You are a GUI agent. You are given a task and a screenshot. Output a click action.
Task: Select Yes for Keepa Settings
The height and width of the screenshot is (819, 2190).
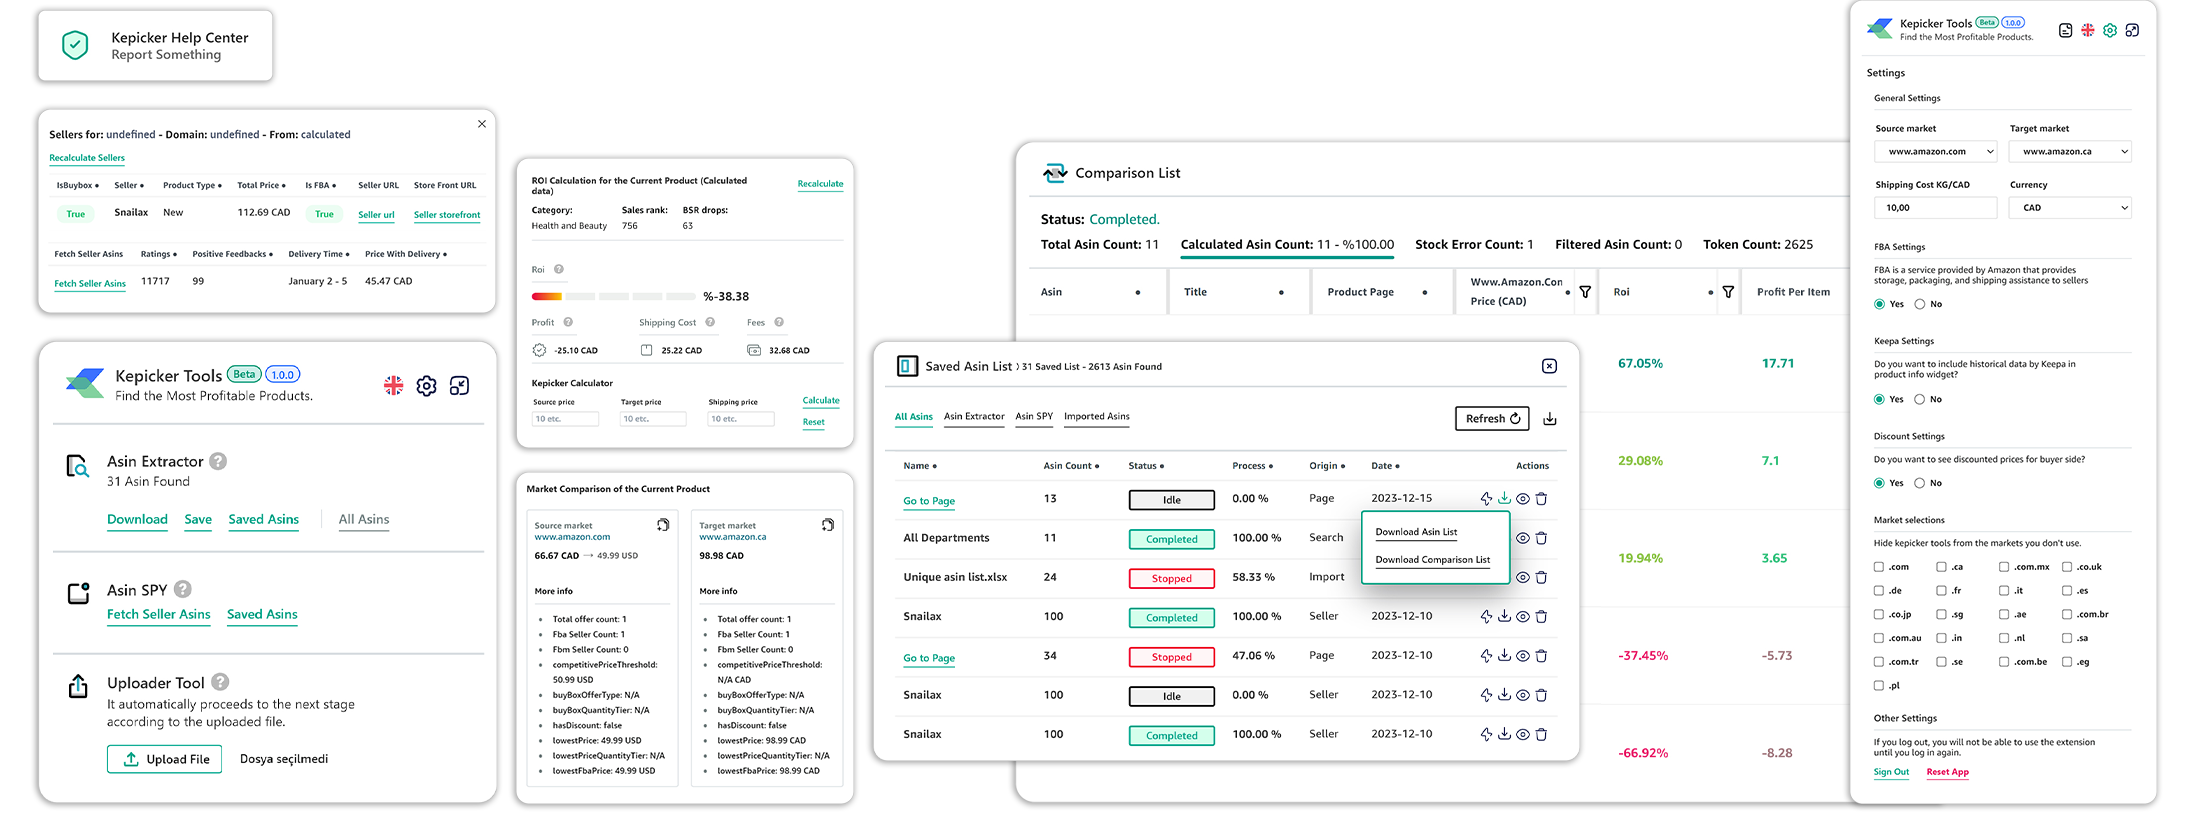(x=1879, y=399)
